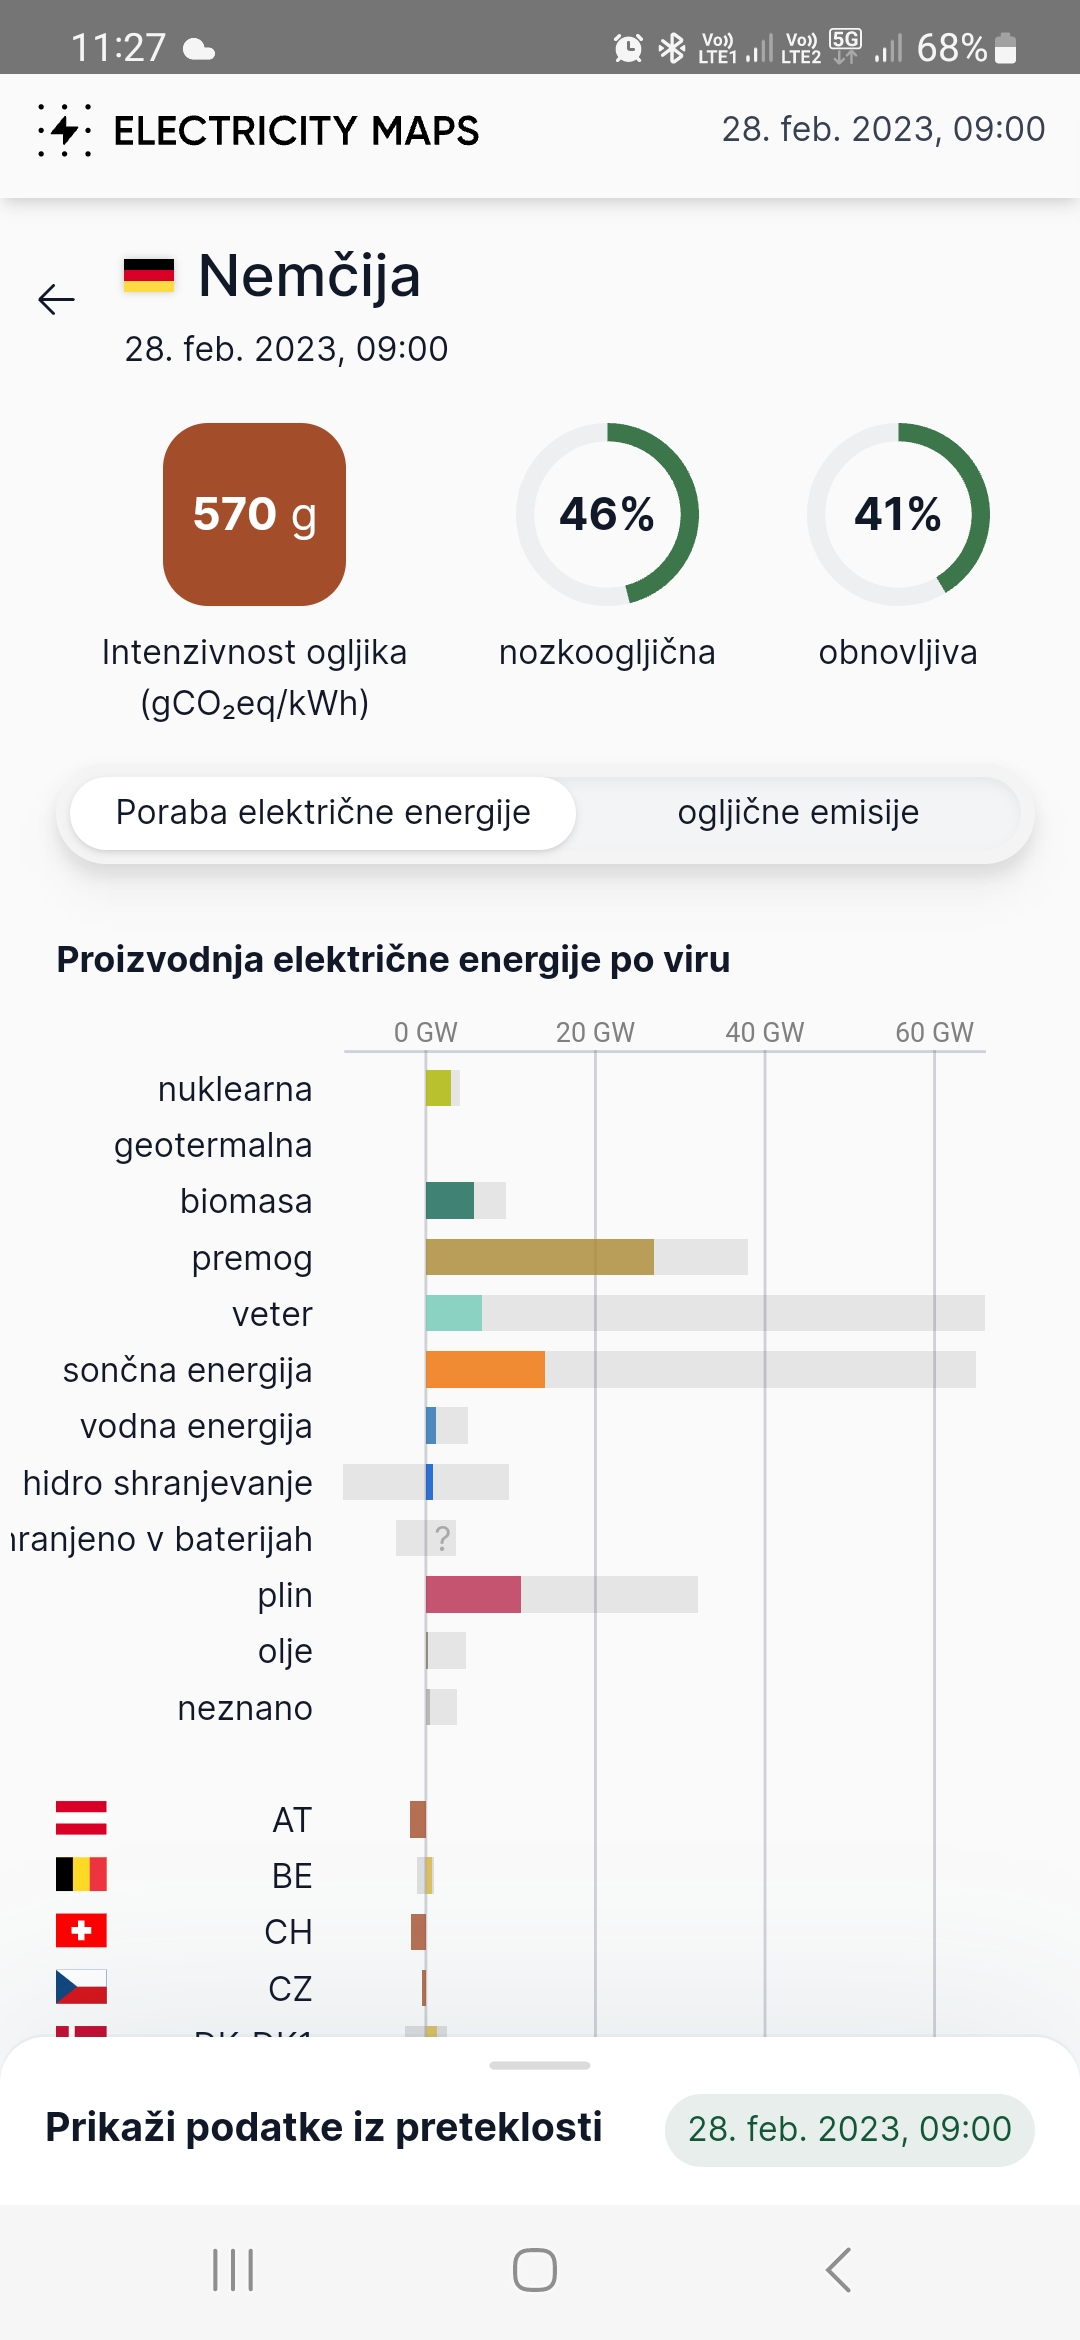Tap the back arrow beside Nemčija

tap(56, 299)
